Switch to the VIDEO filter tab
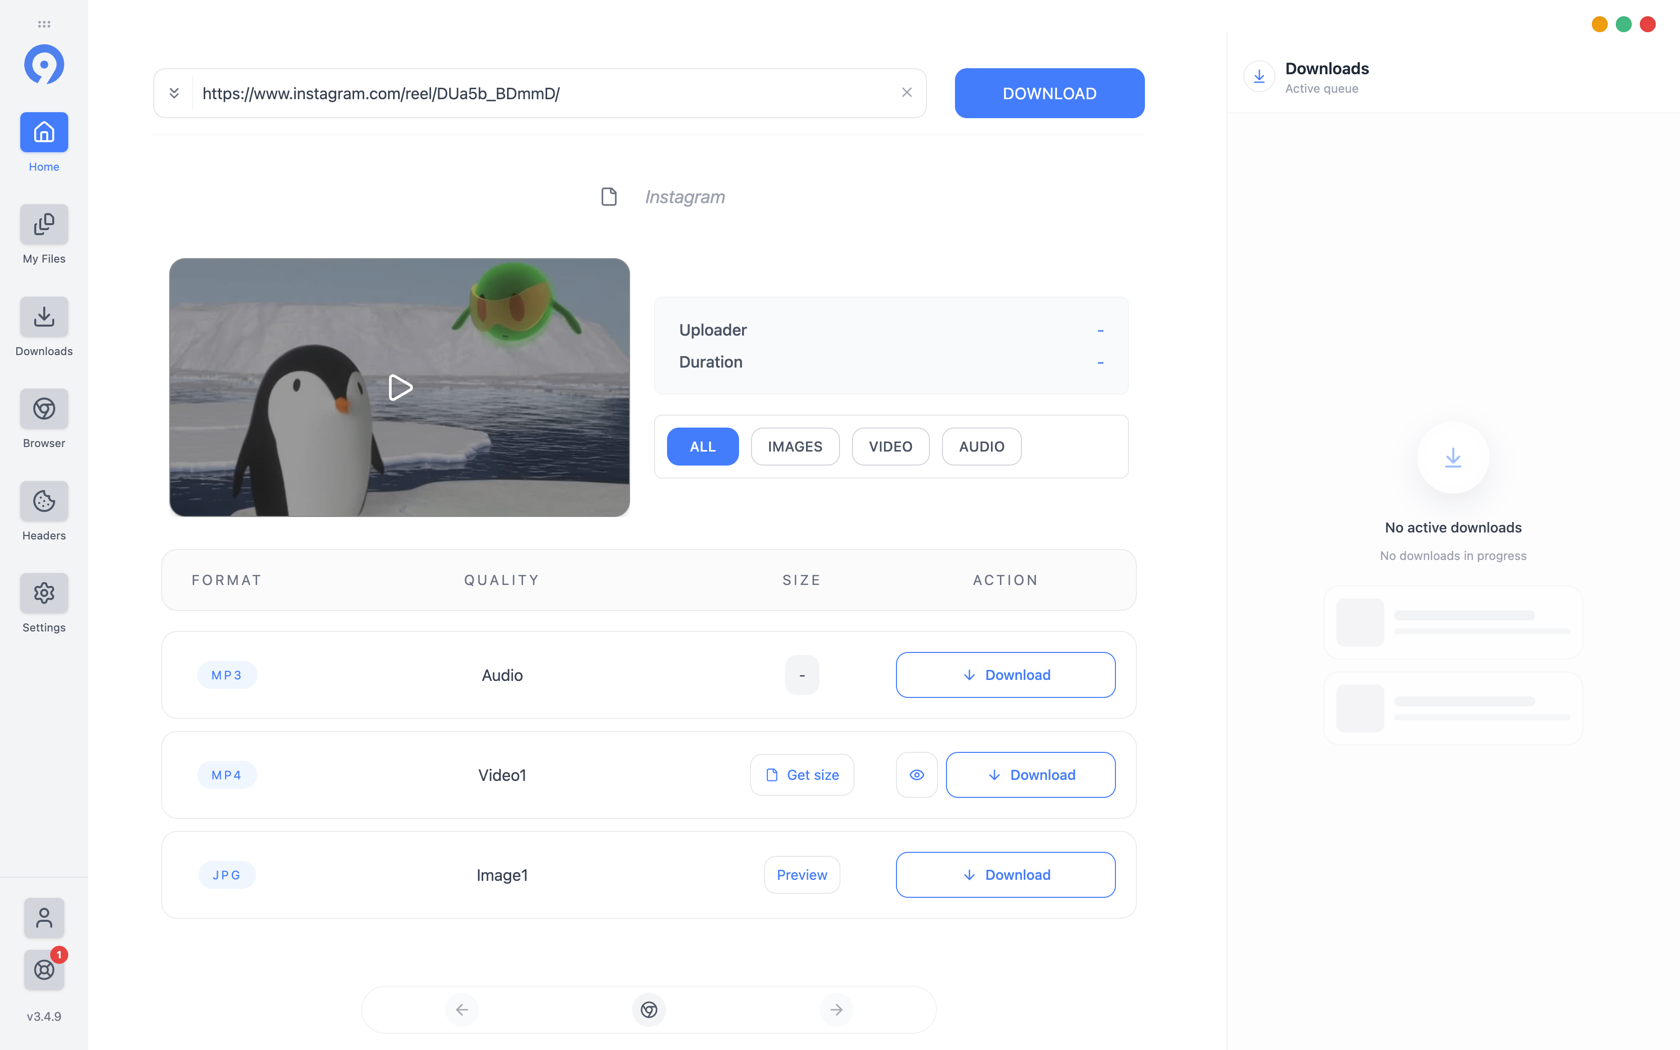 890,446
